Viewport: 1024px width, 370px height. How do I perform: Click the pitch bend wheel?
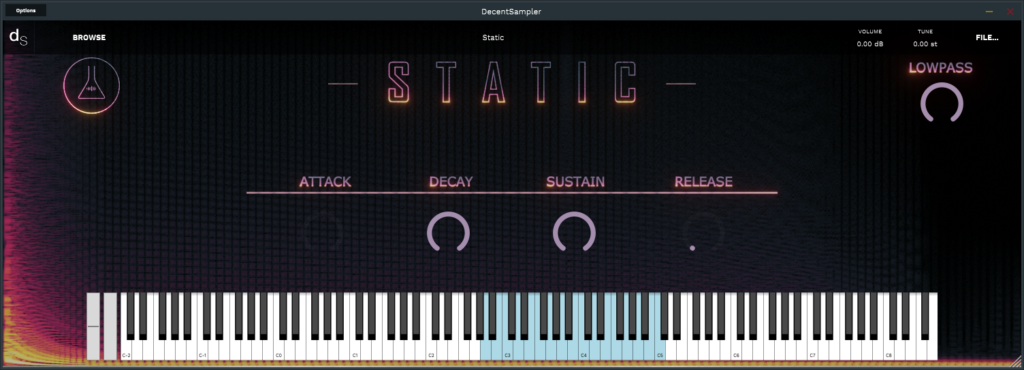coord(93,326)
